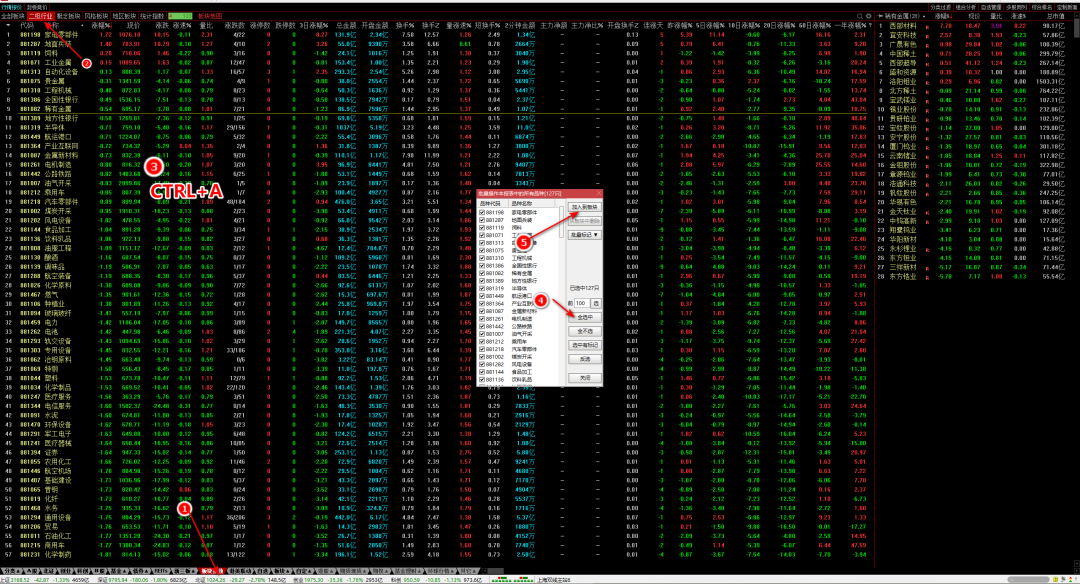Uncheck the 881119 checkbox in the dialog
1080x584 pixels.
pos(482,227)
